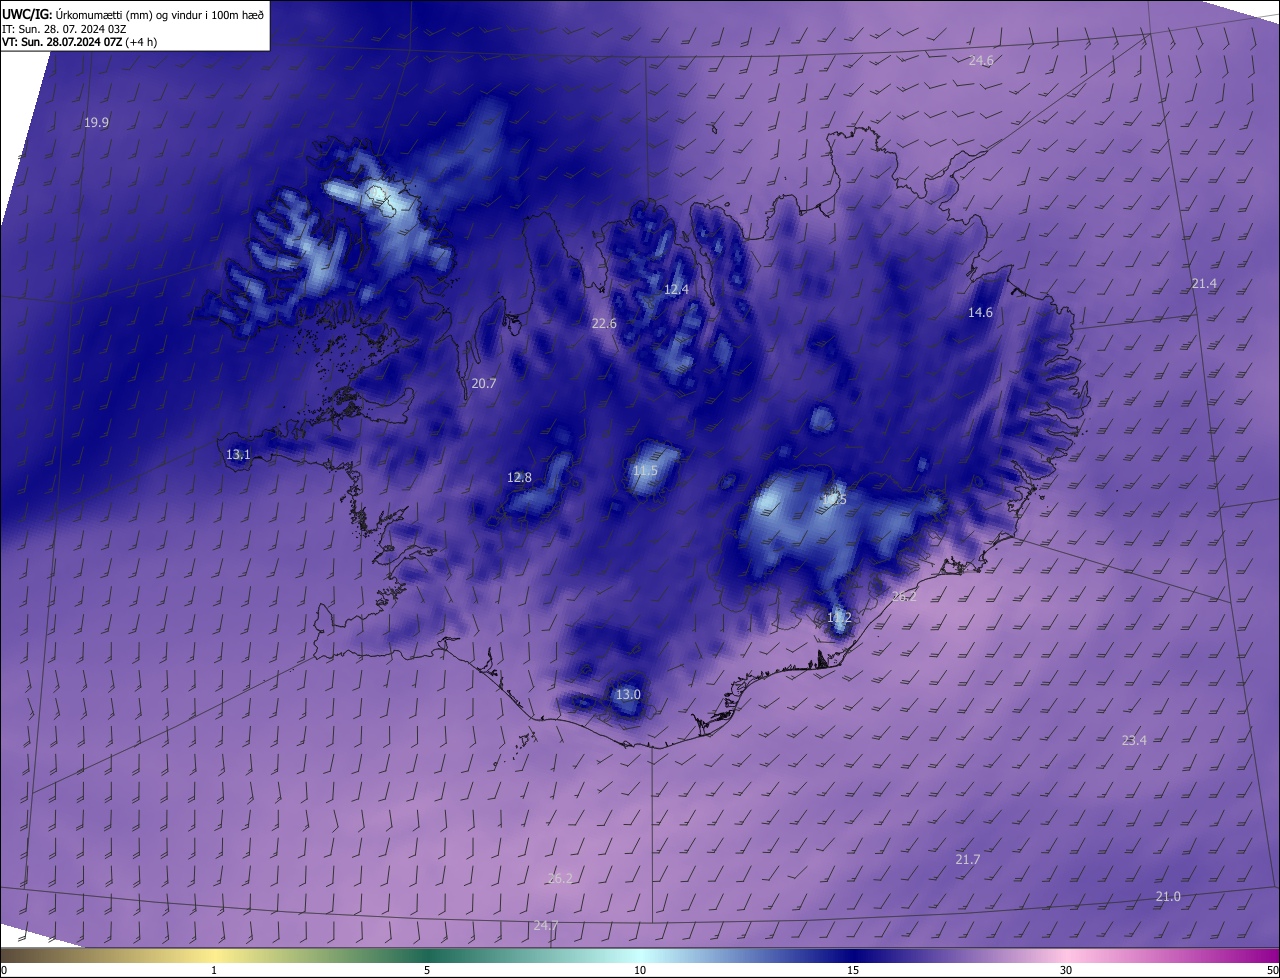Click the 13.0 value label
This screenshot has width=1280, height=978.
(627, 694)
